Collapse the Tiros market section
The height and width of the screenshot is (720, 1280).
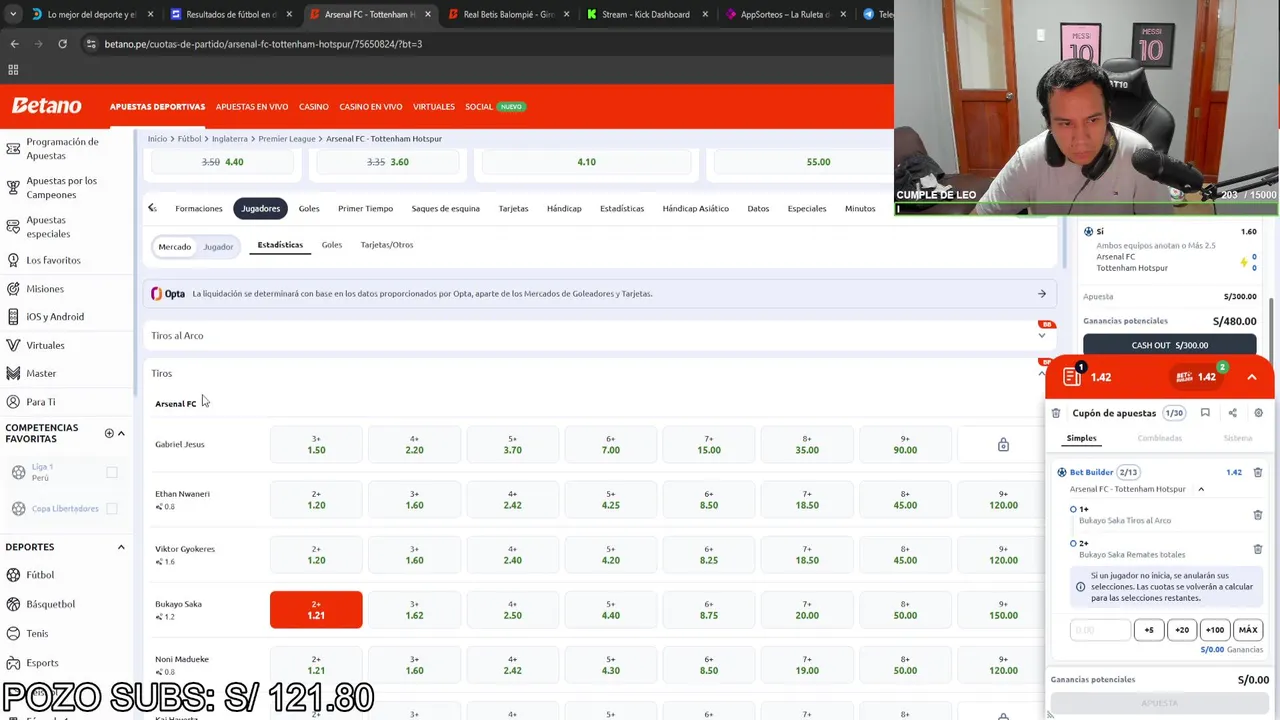click(1042, 373)
